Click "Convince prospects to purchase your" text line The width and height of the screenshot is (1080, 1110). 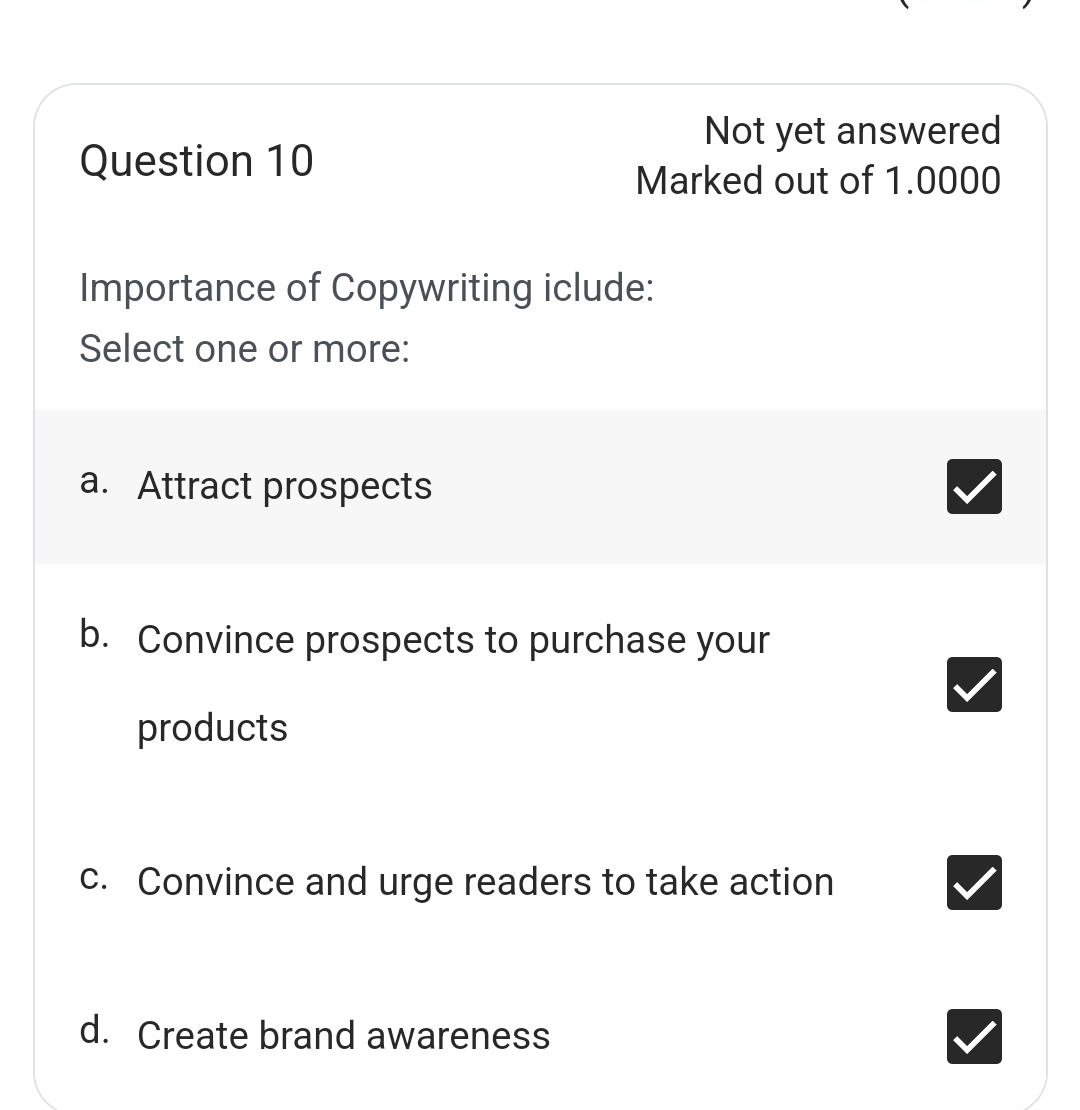point(453,640)
